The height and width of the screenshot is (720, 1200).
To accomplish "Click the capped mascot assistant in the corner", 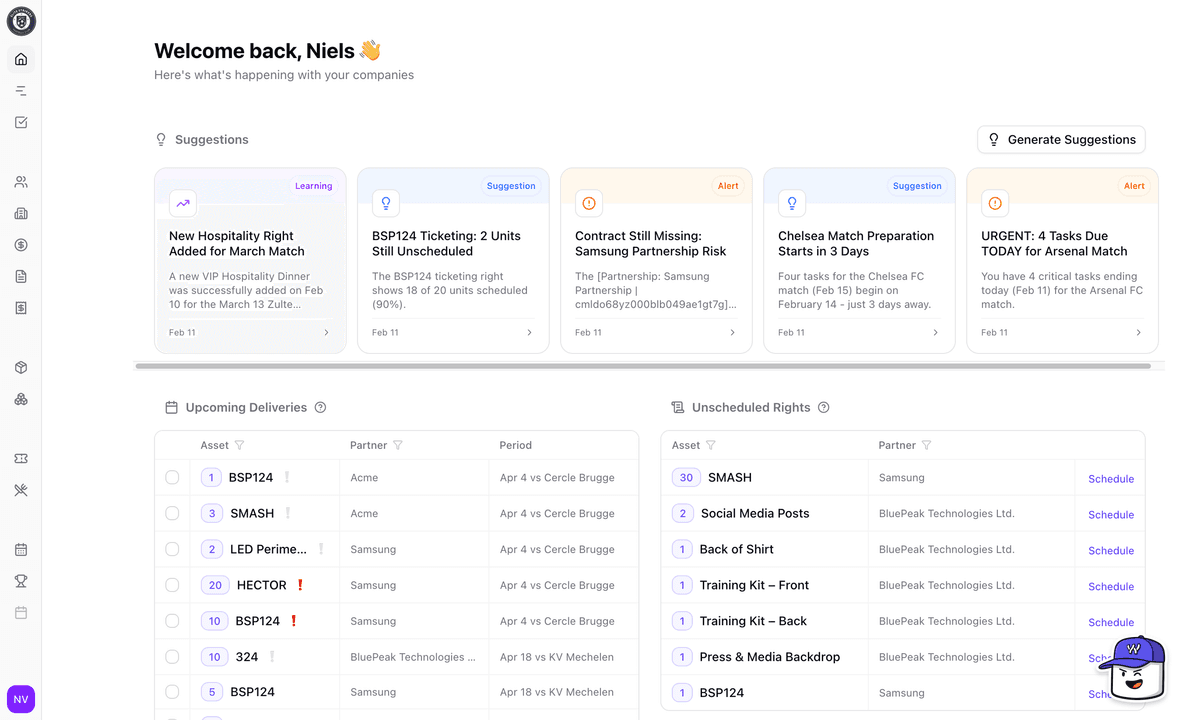I will [x=1133, y=668].
